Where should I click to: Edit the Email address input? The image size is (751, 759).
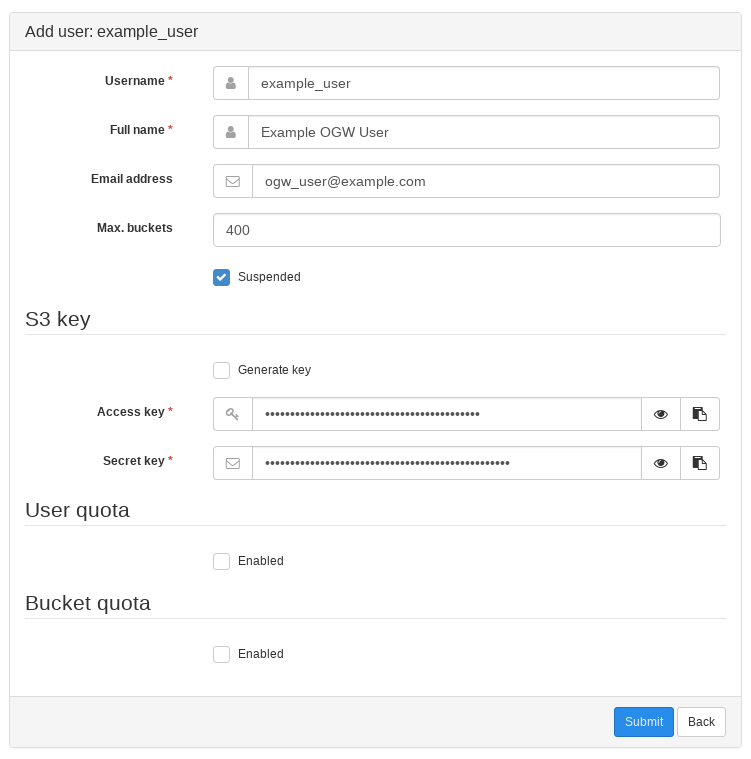(485, 181)
